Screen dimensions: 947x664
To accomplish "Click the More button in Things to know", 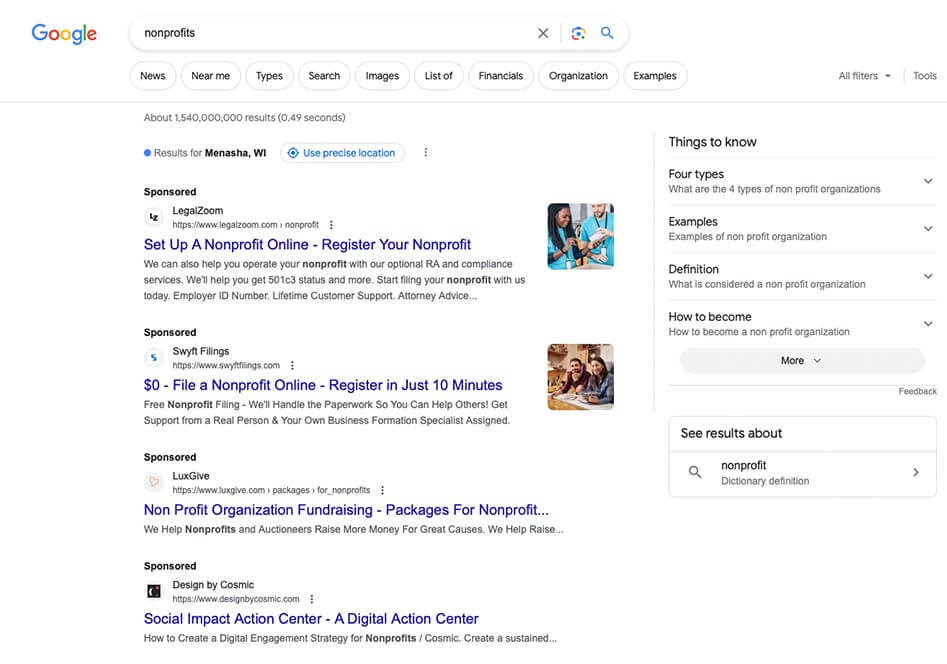I will coord(801,361).
